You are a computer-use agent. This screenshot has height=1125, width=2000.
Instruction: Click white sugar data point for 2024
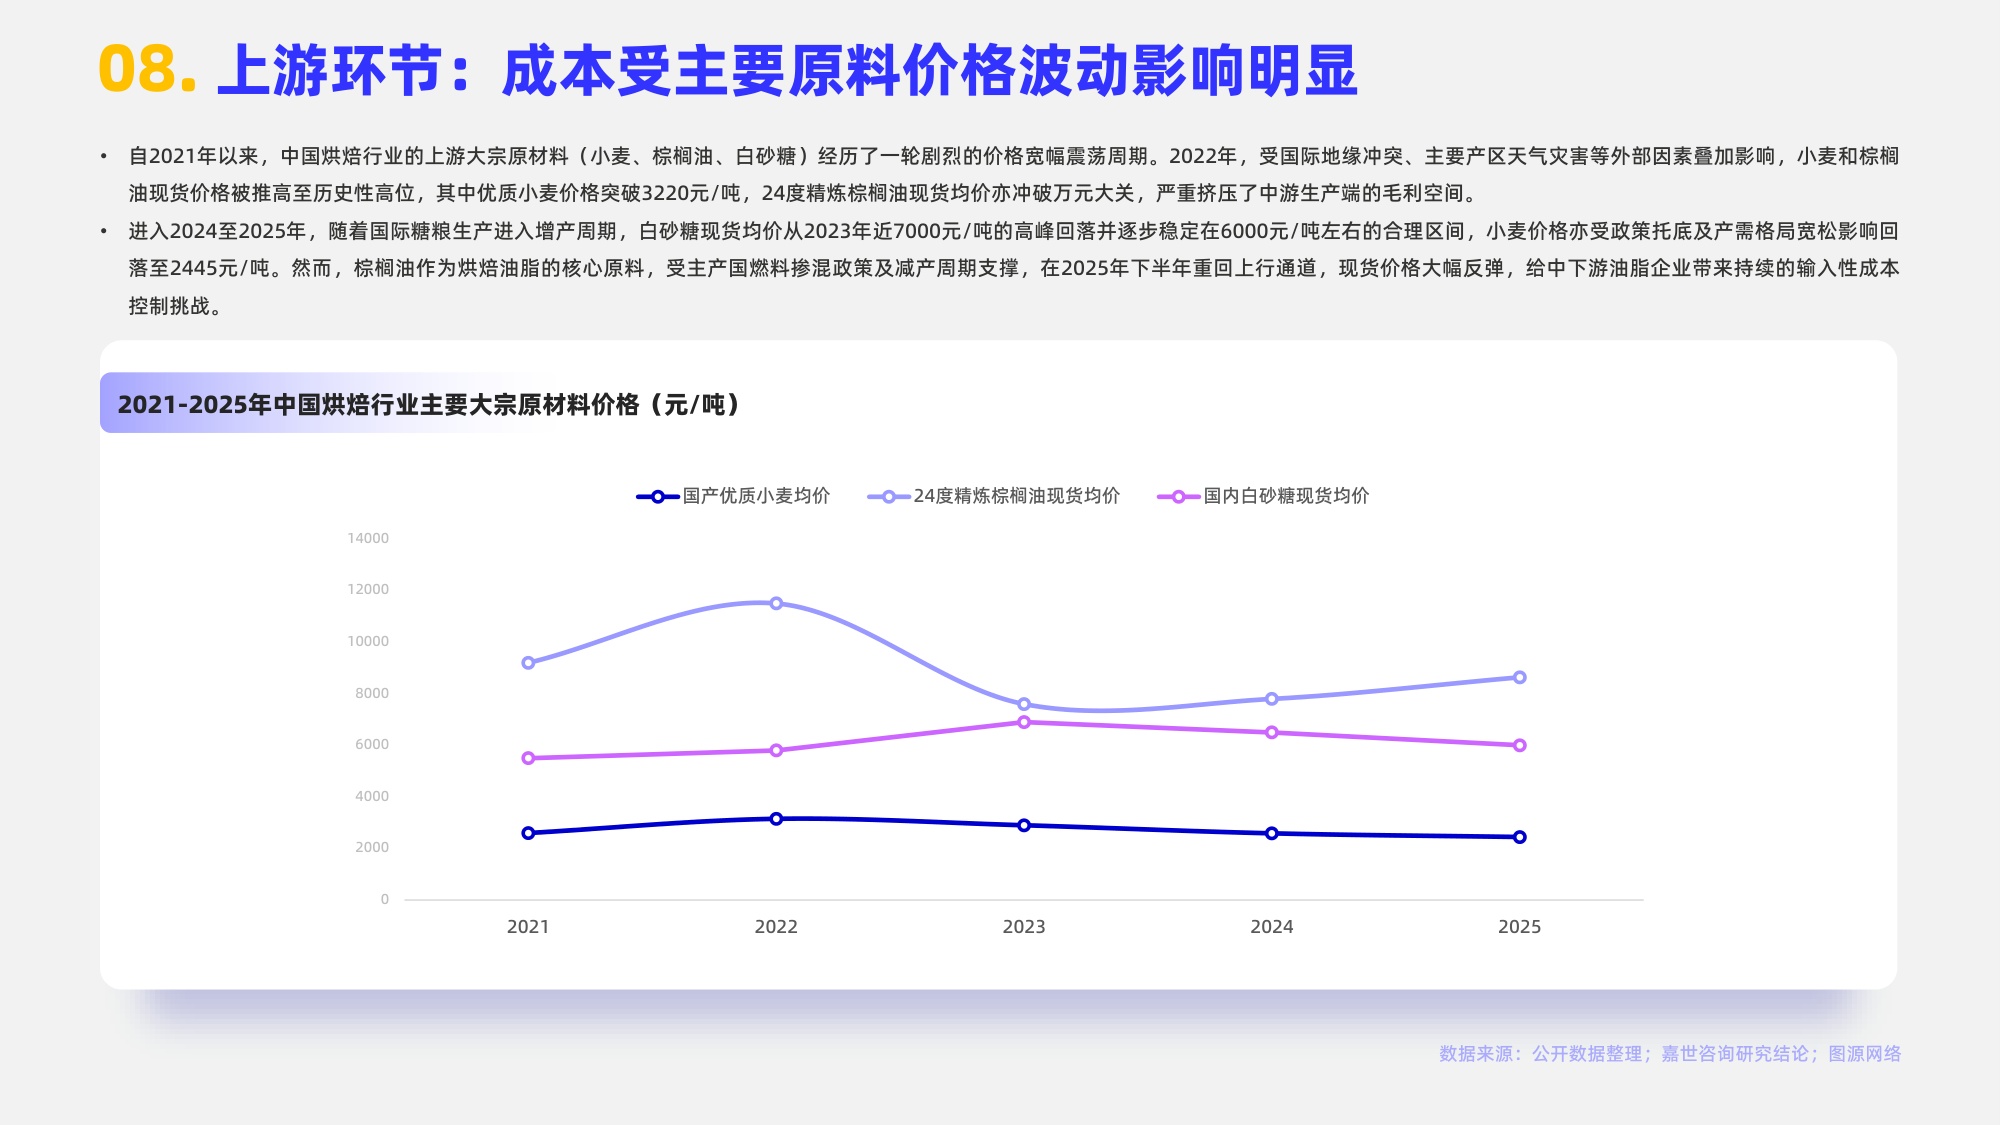(1272, 733)
